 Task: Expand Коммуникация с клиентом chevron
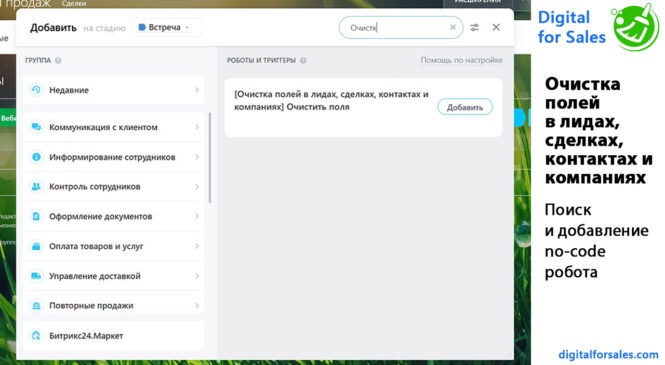coord(197,127)
